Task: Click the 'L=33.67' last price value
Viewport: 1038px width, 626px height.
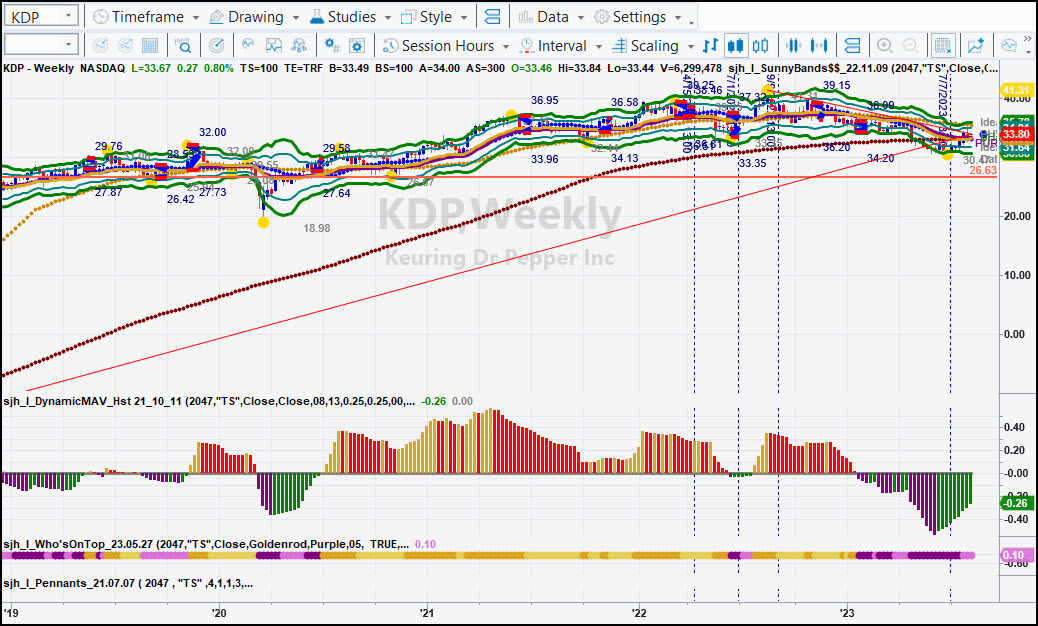Action: [x=152, y=68]
